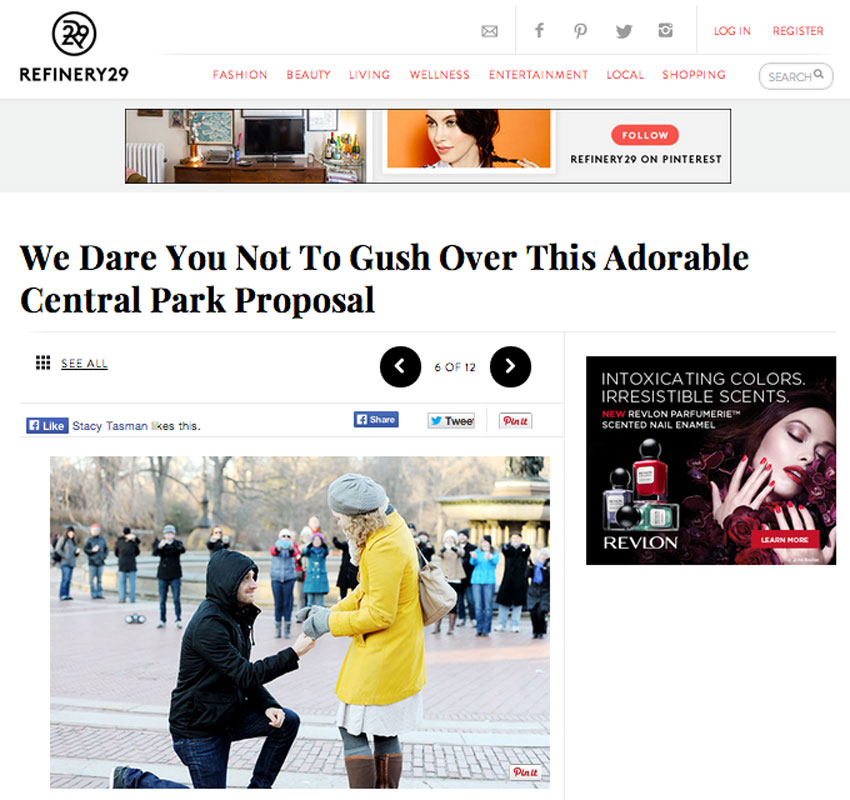Select the Wellness menu item
The height and width of the screenshot is (800, 850).
pyautogui.click(x=440, y=75)
